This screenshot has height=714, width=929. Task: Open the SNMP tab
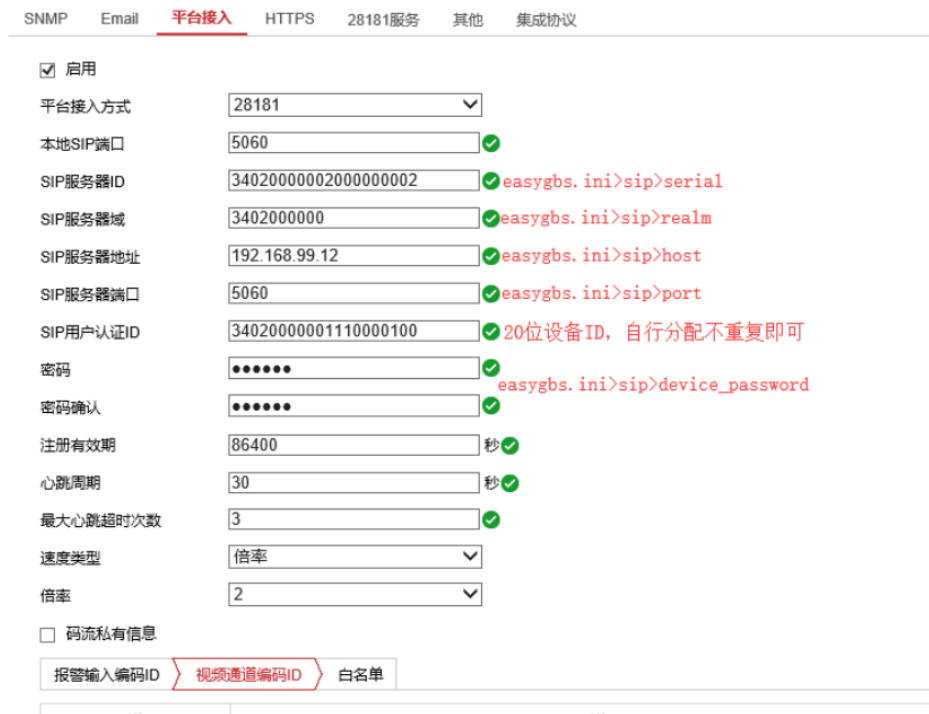[x=46, y=19]
